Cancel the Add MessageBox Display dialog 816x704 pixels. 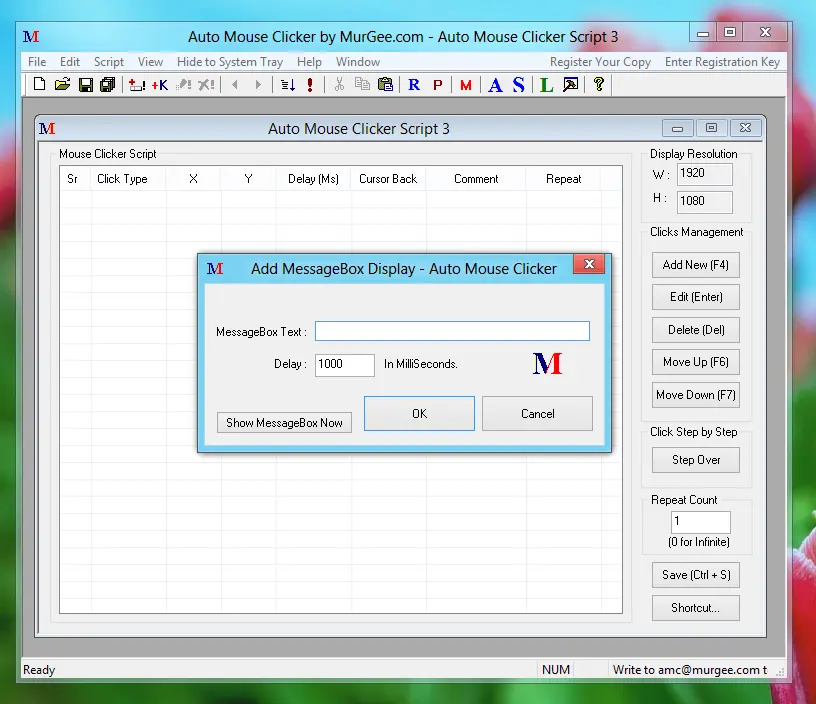537,414
